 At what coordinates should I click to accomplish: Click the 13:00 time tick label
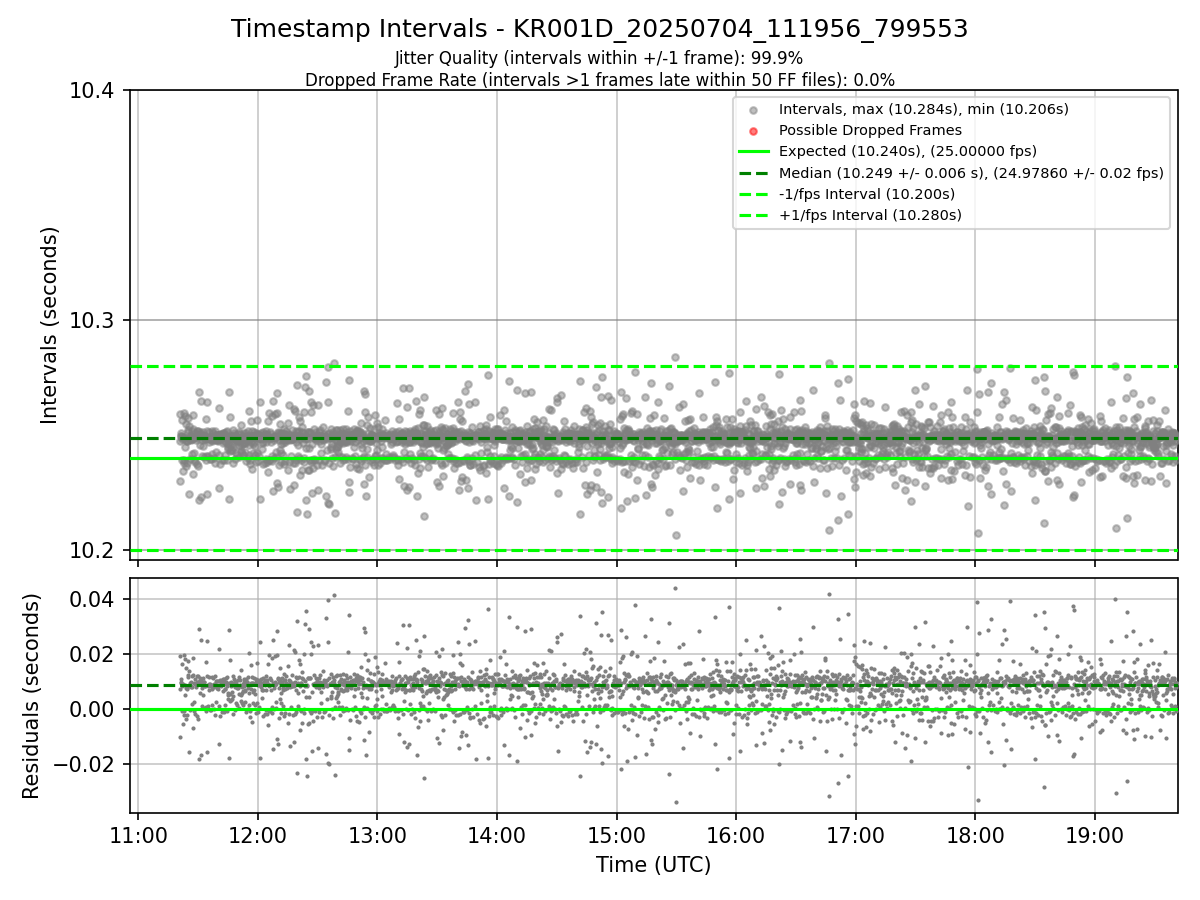pyautogui.click(x=377, y=834)
